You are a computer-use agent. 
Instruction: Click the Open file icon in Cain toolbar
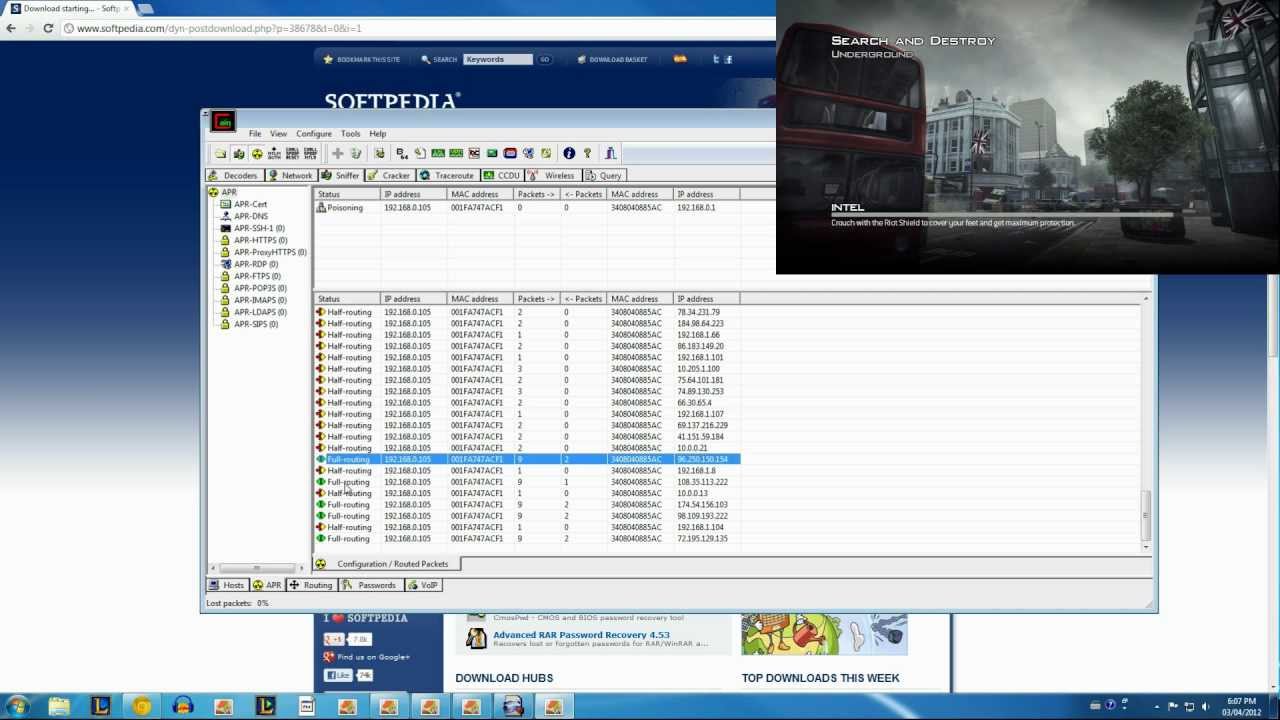tap(220, 153)
